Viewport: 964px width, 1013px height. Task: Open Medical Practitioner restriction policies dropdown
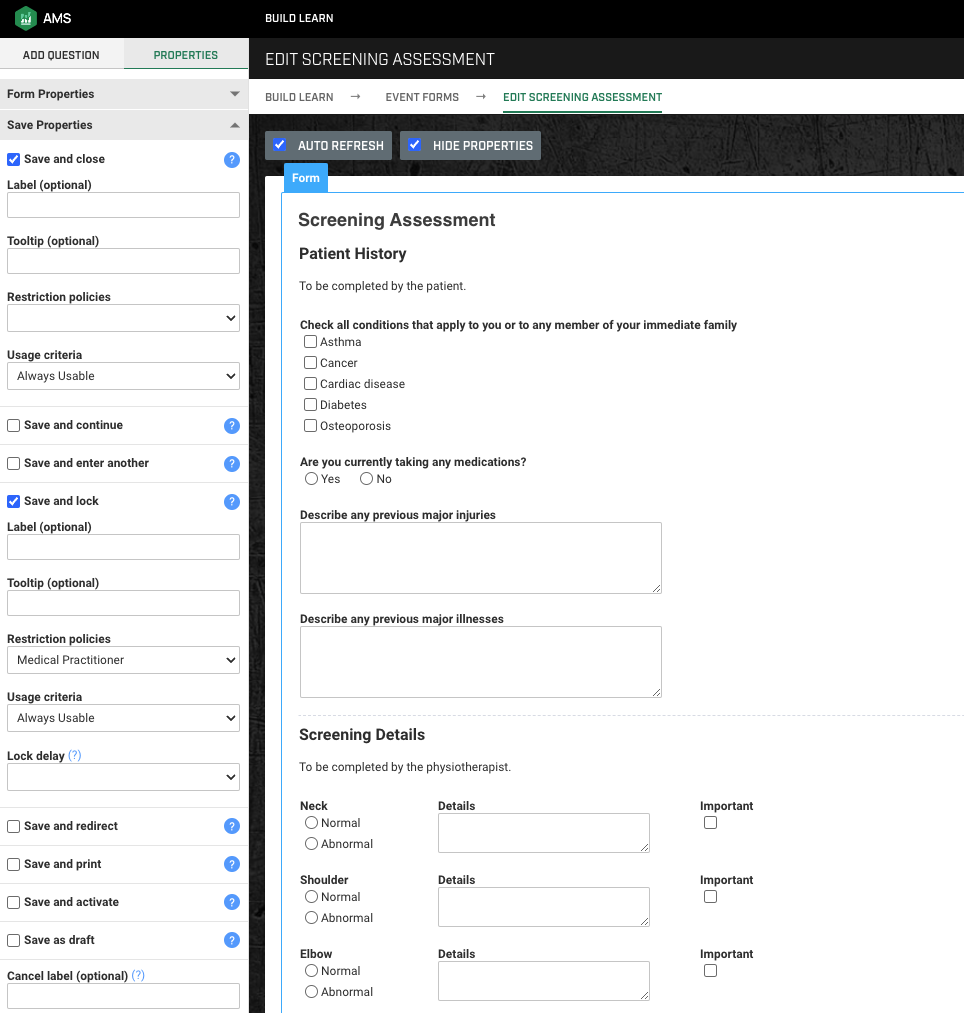tap(123, 660)
